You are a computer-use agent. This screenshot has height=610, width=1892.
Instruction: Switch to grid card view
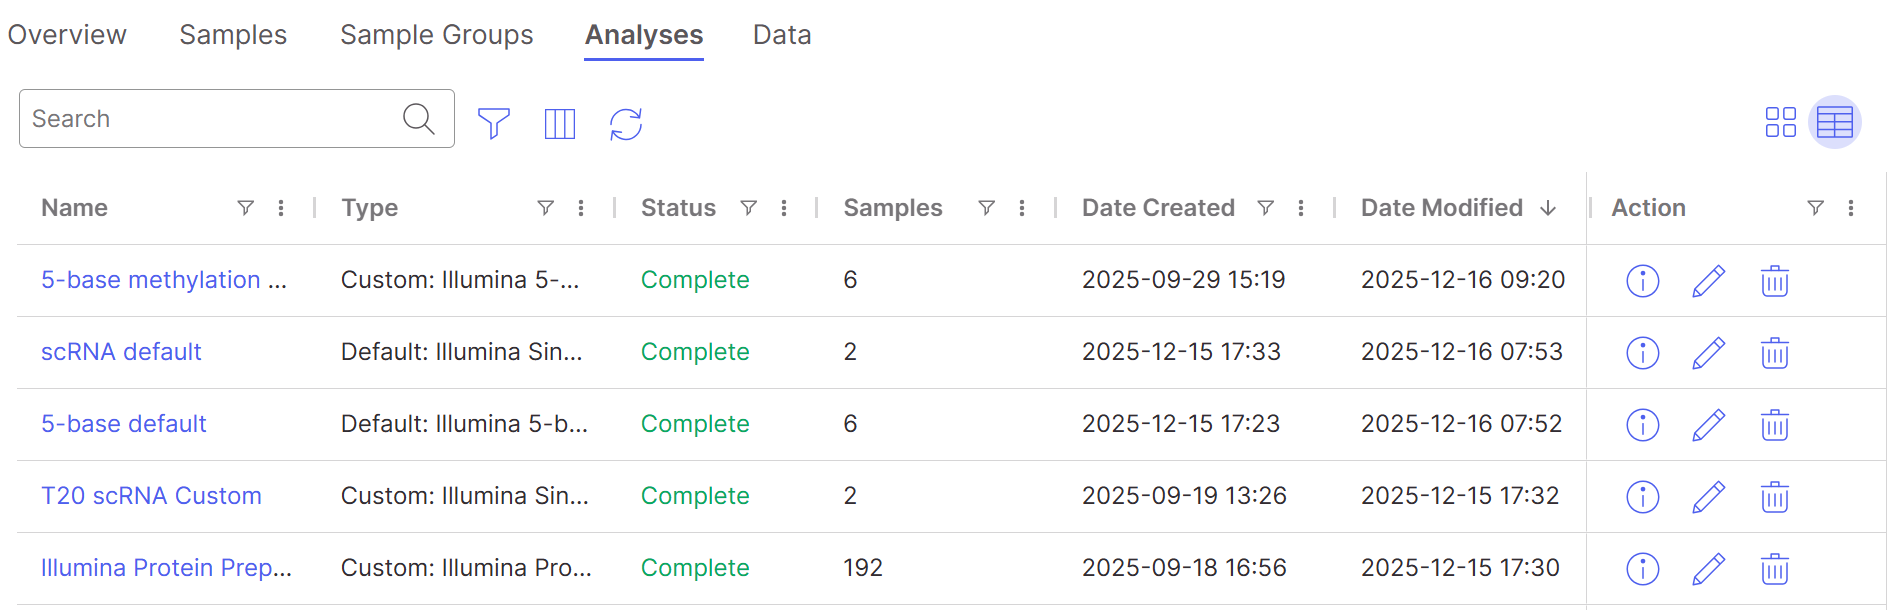[x=1780, y=122]
